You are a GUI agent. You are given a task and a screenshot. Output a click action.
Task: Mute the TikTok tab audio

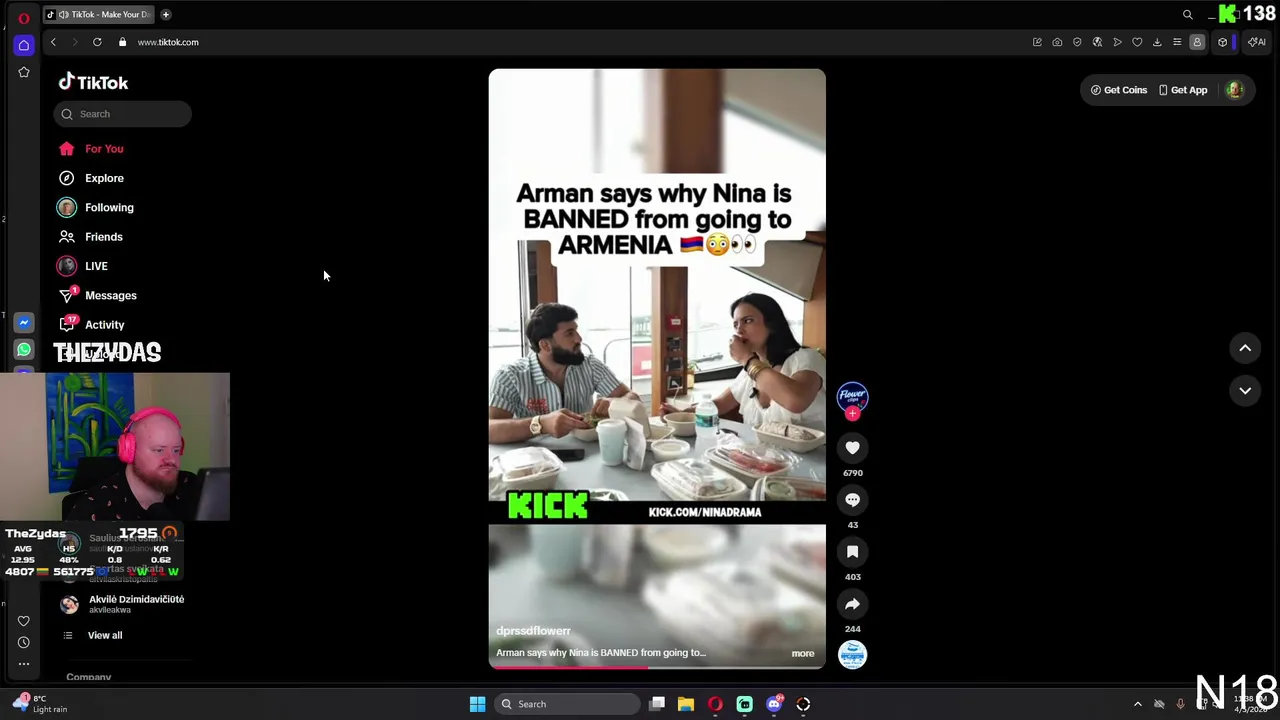tap(64, 14)
